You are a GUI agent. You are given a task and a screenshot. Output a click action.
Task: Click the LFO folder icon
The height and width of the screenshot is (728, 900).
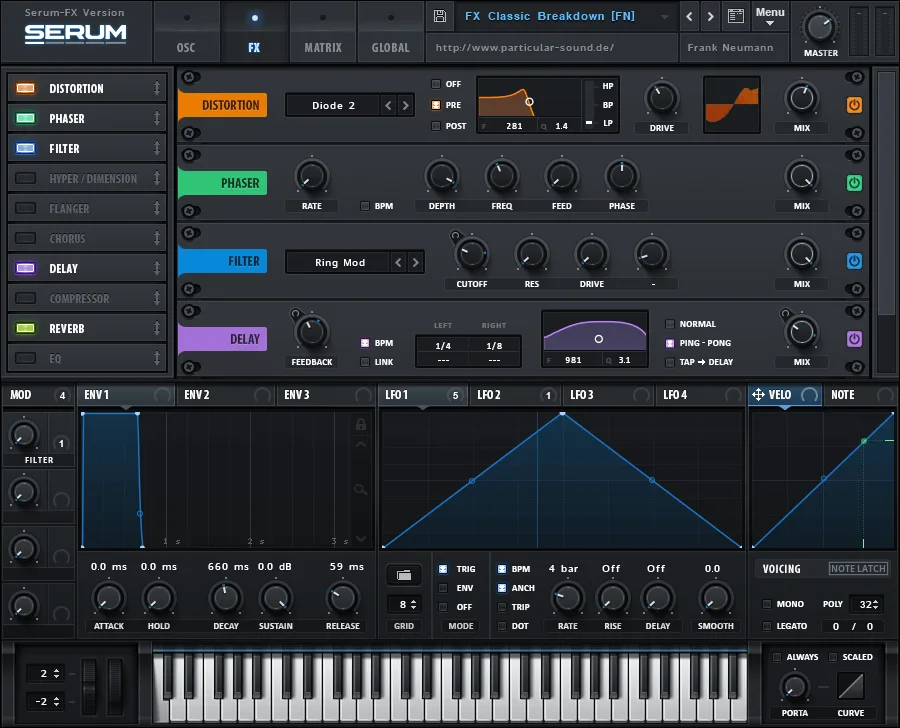tap(404, 575)
